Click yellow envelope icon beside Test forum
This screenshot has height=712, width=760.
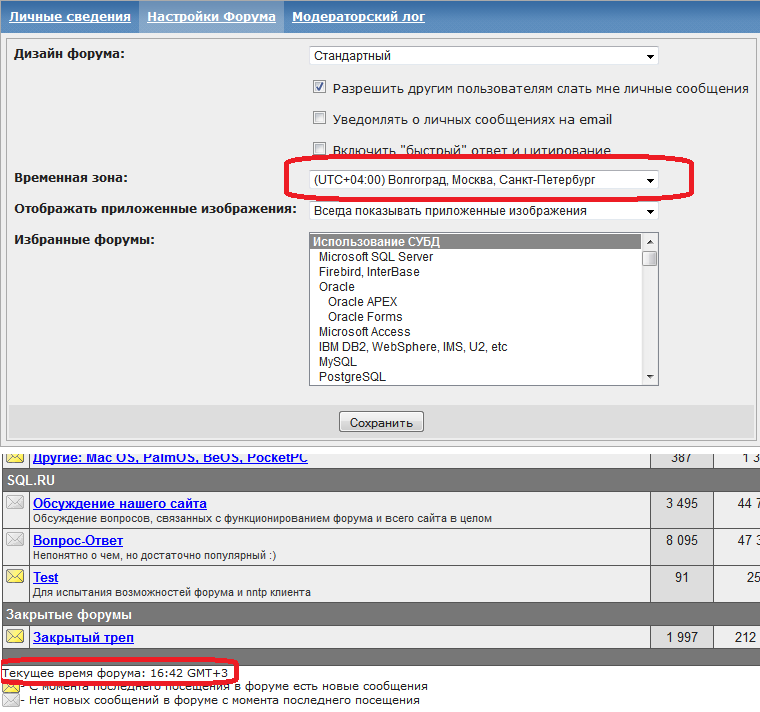pyautogui.click(x=15, y=577)
